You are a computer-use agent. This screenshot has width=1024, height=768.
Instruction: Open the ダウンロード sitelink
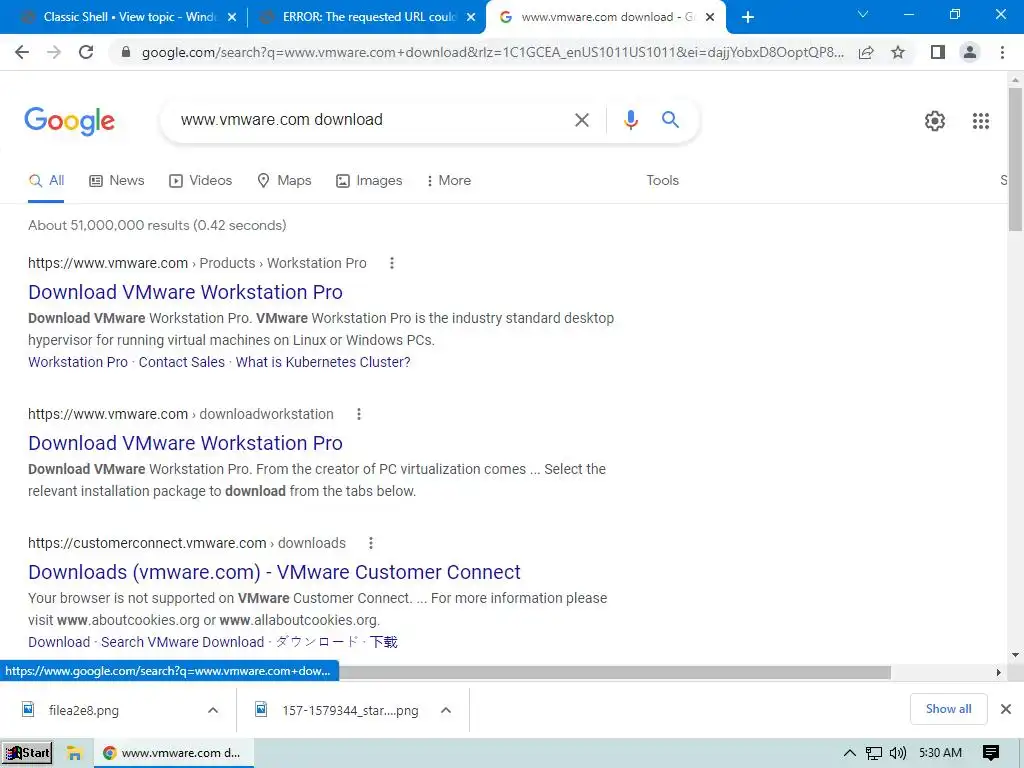click(317, 643)
